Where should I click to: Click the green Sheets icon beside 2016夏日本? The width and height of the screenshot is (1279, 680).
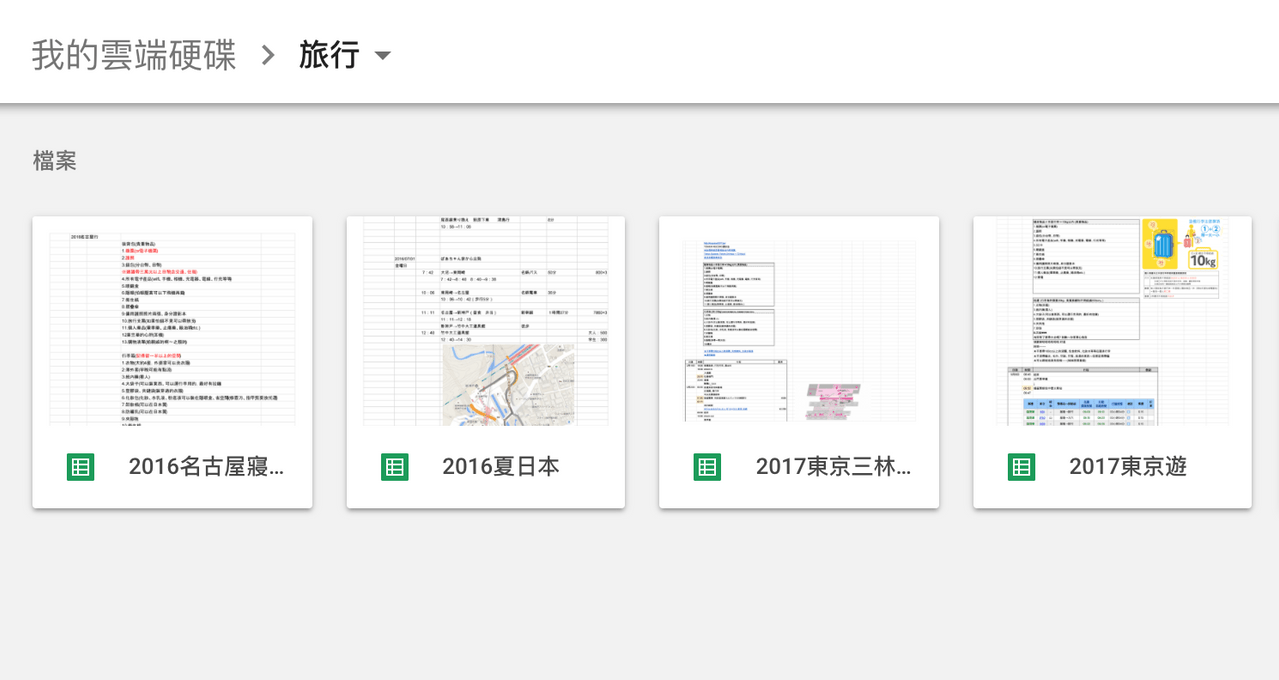coord(394,466)
